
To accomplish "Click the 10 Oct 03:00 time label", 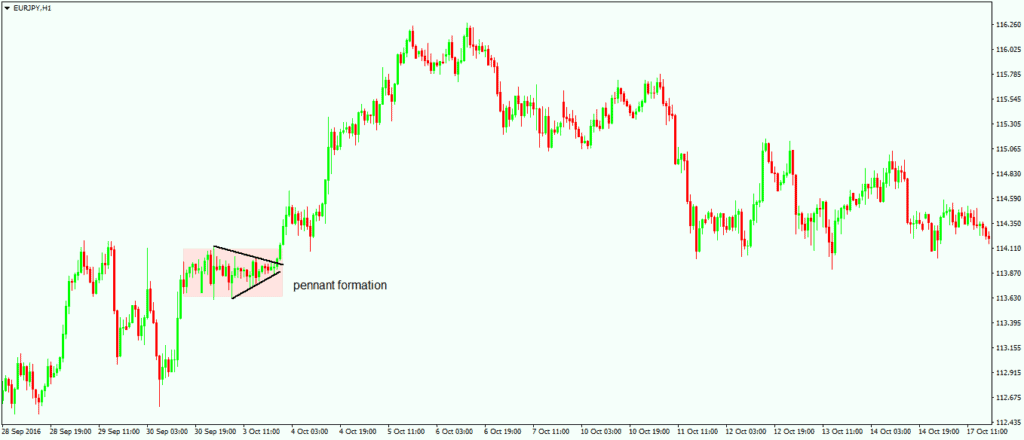I will [601, 432].
